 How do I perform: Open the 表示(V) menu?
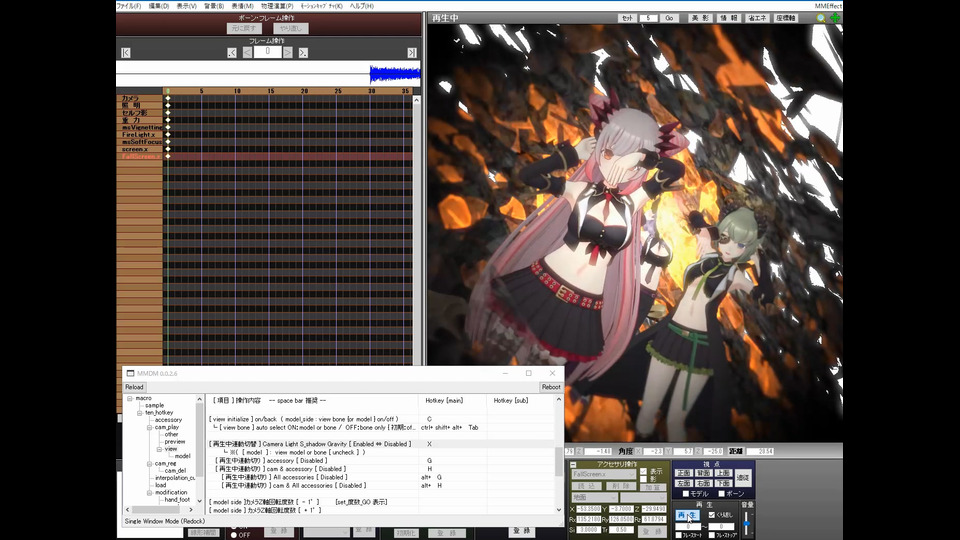tap(187, 6)
